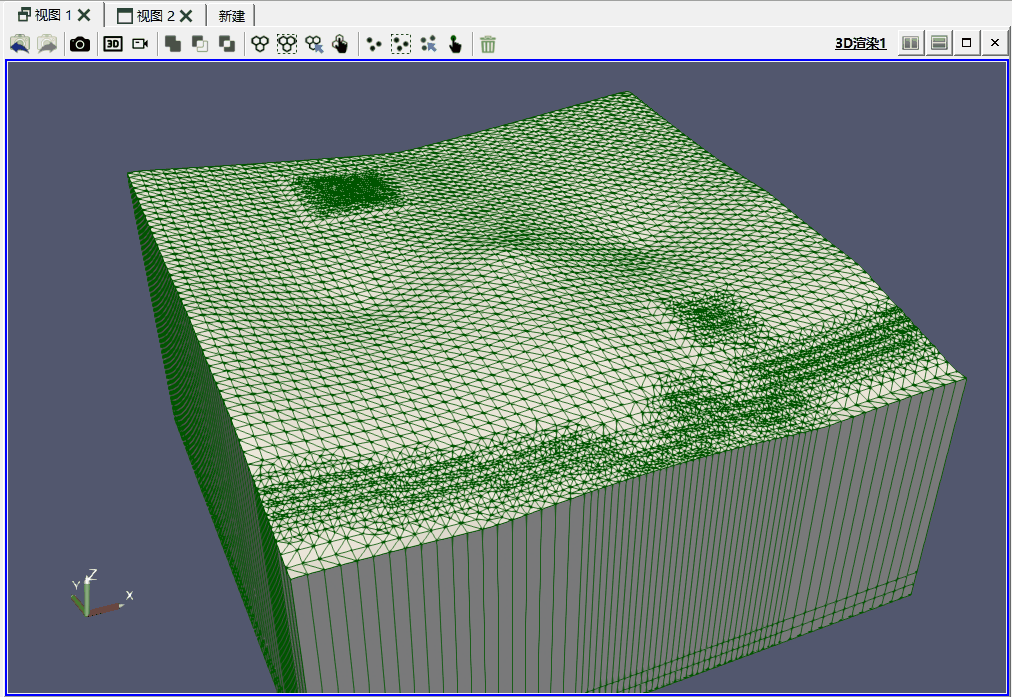Click the XYZ orientation axes widget
This screenshot has height=697, width=1012.
pyautogui.click(x=102, y=594)
